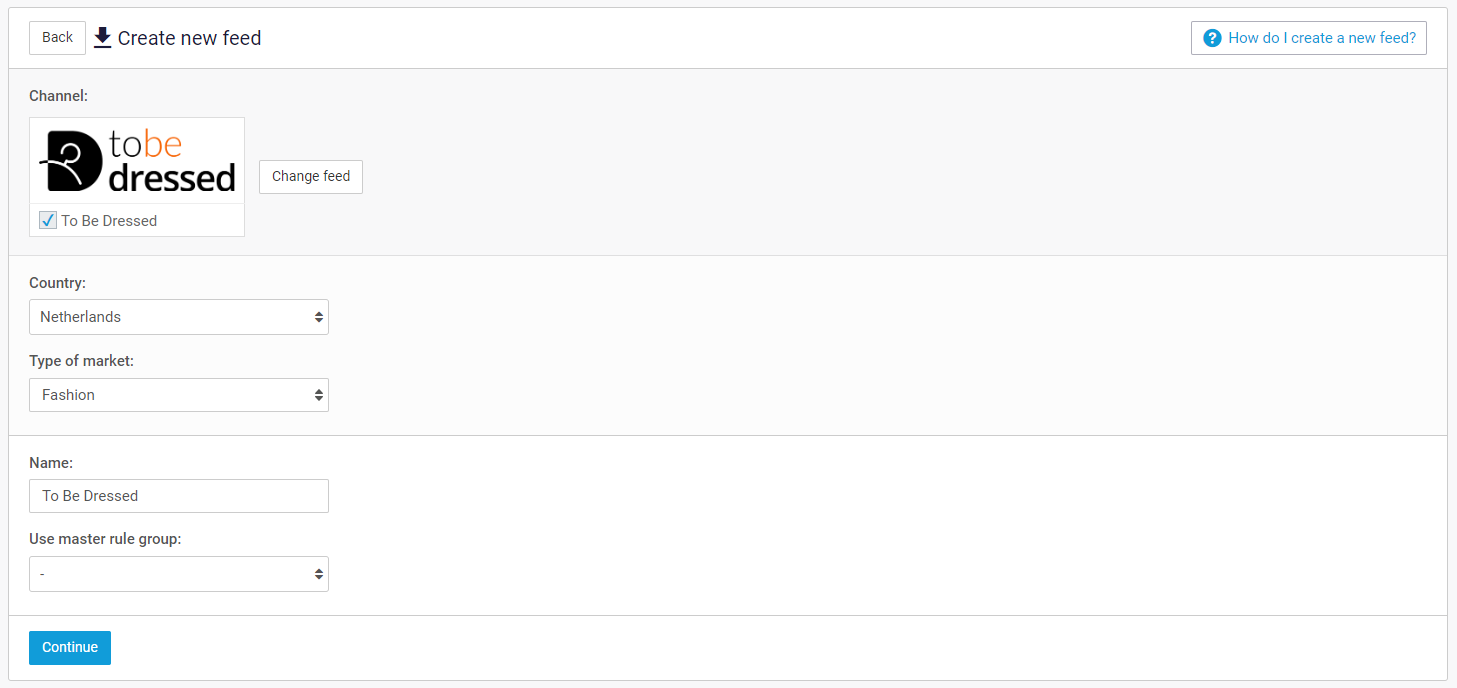Click the Use master rule group label
Viewport: 1457px width, 688px height.
105,539
